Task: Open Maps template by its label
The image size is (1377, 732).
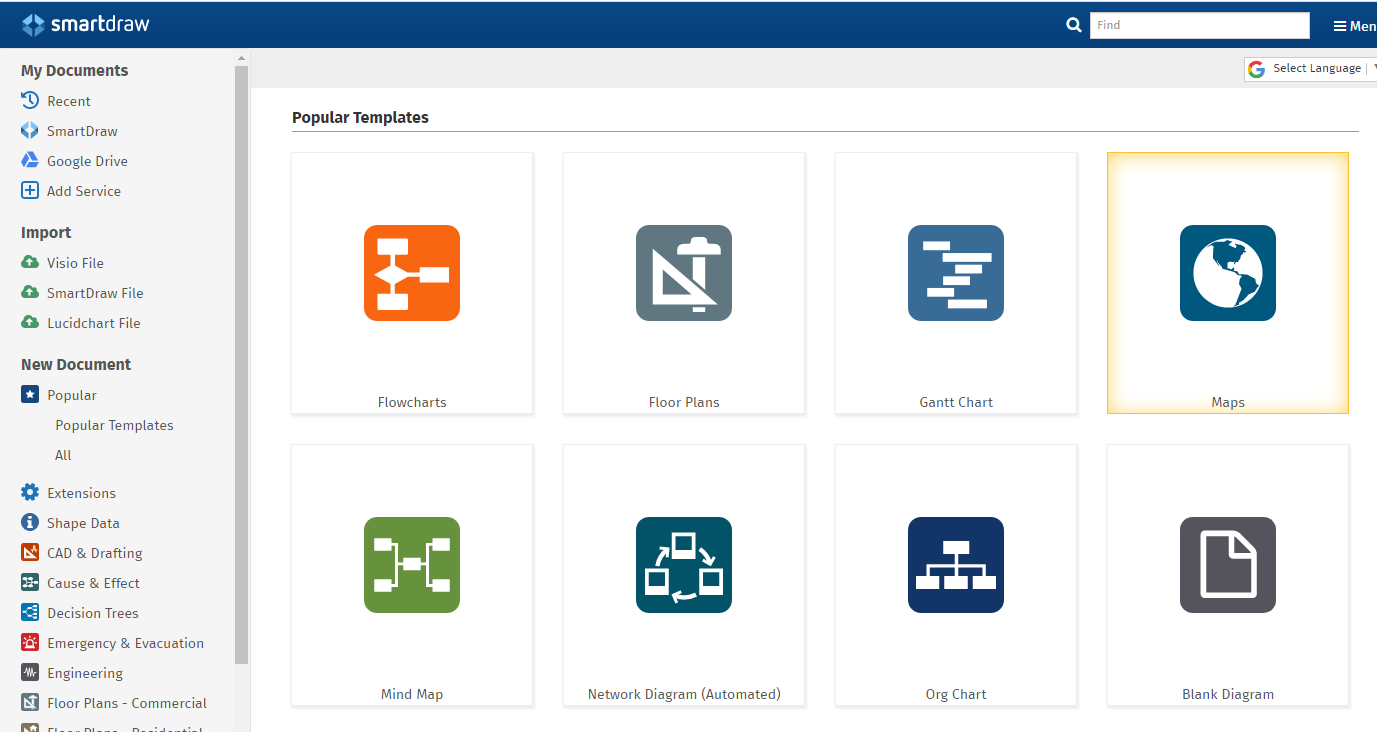Action: [x=1228, y=402]
